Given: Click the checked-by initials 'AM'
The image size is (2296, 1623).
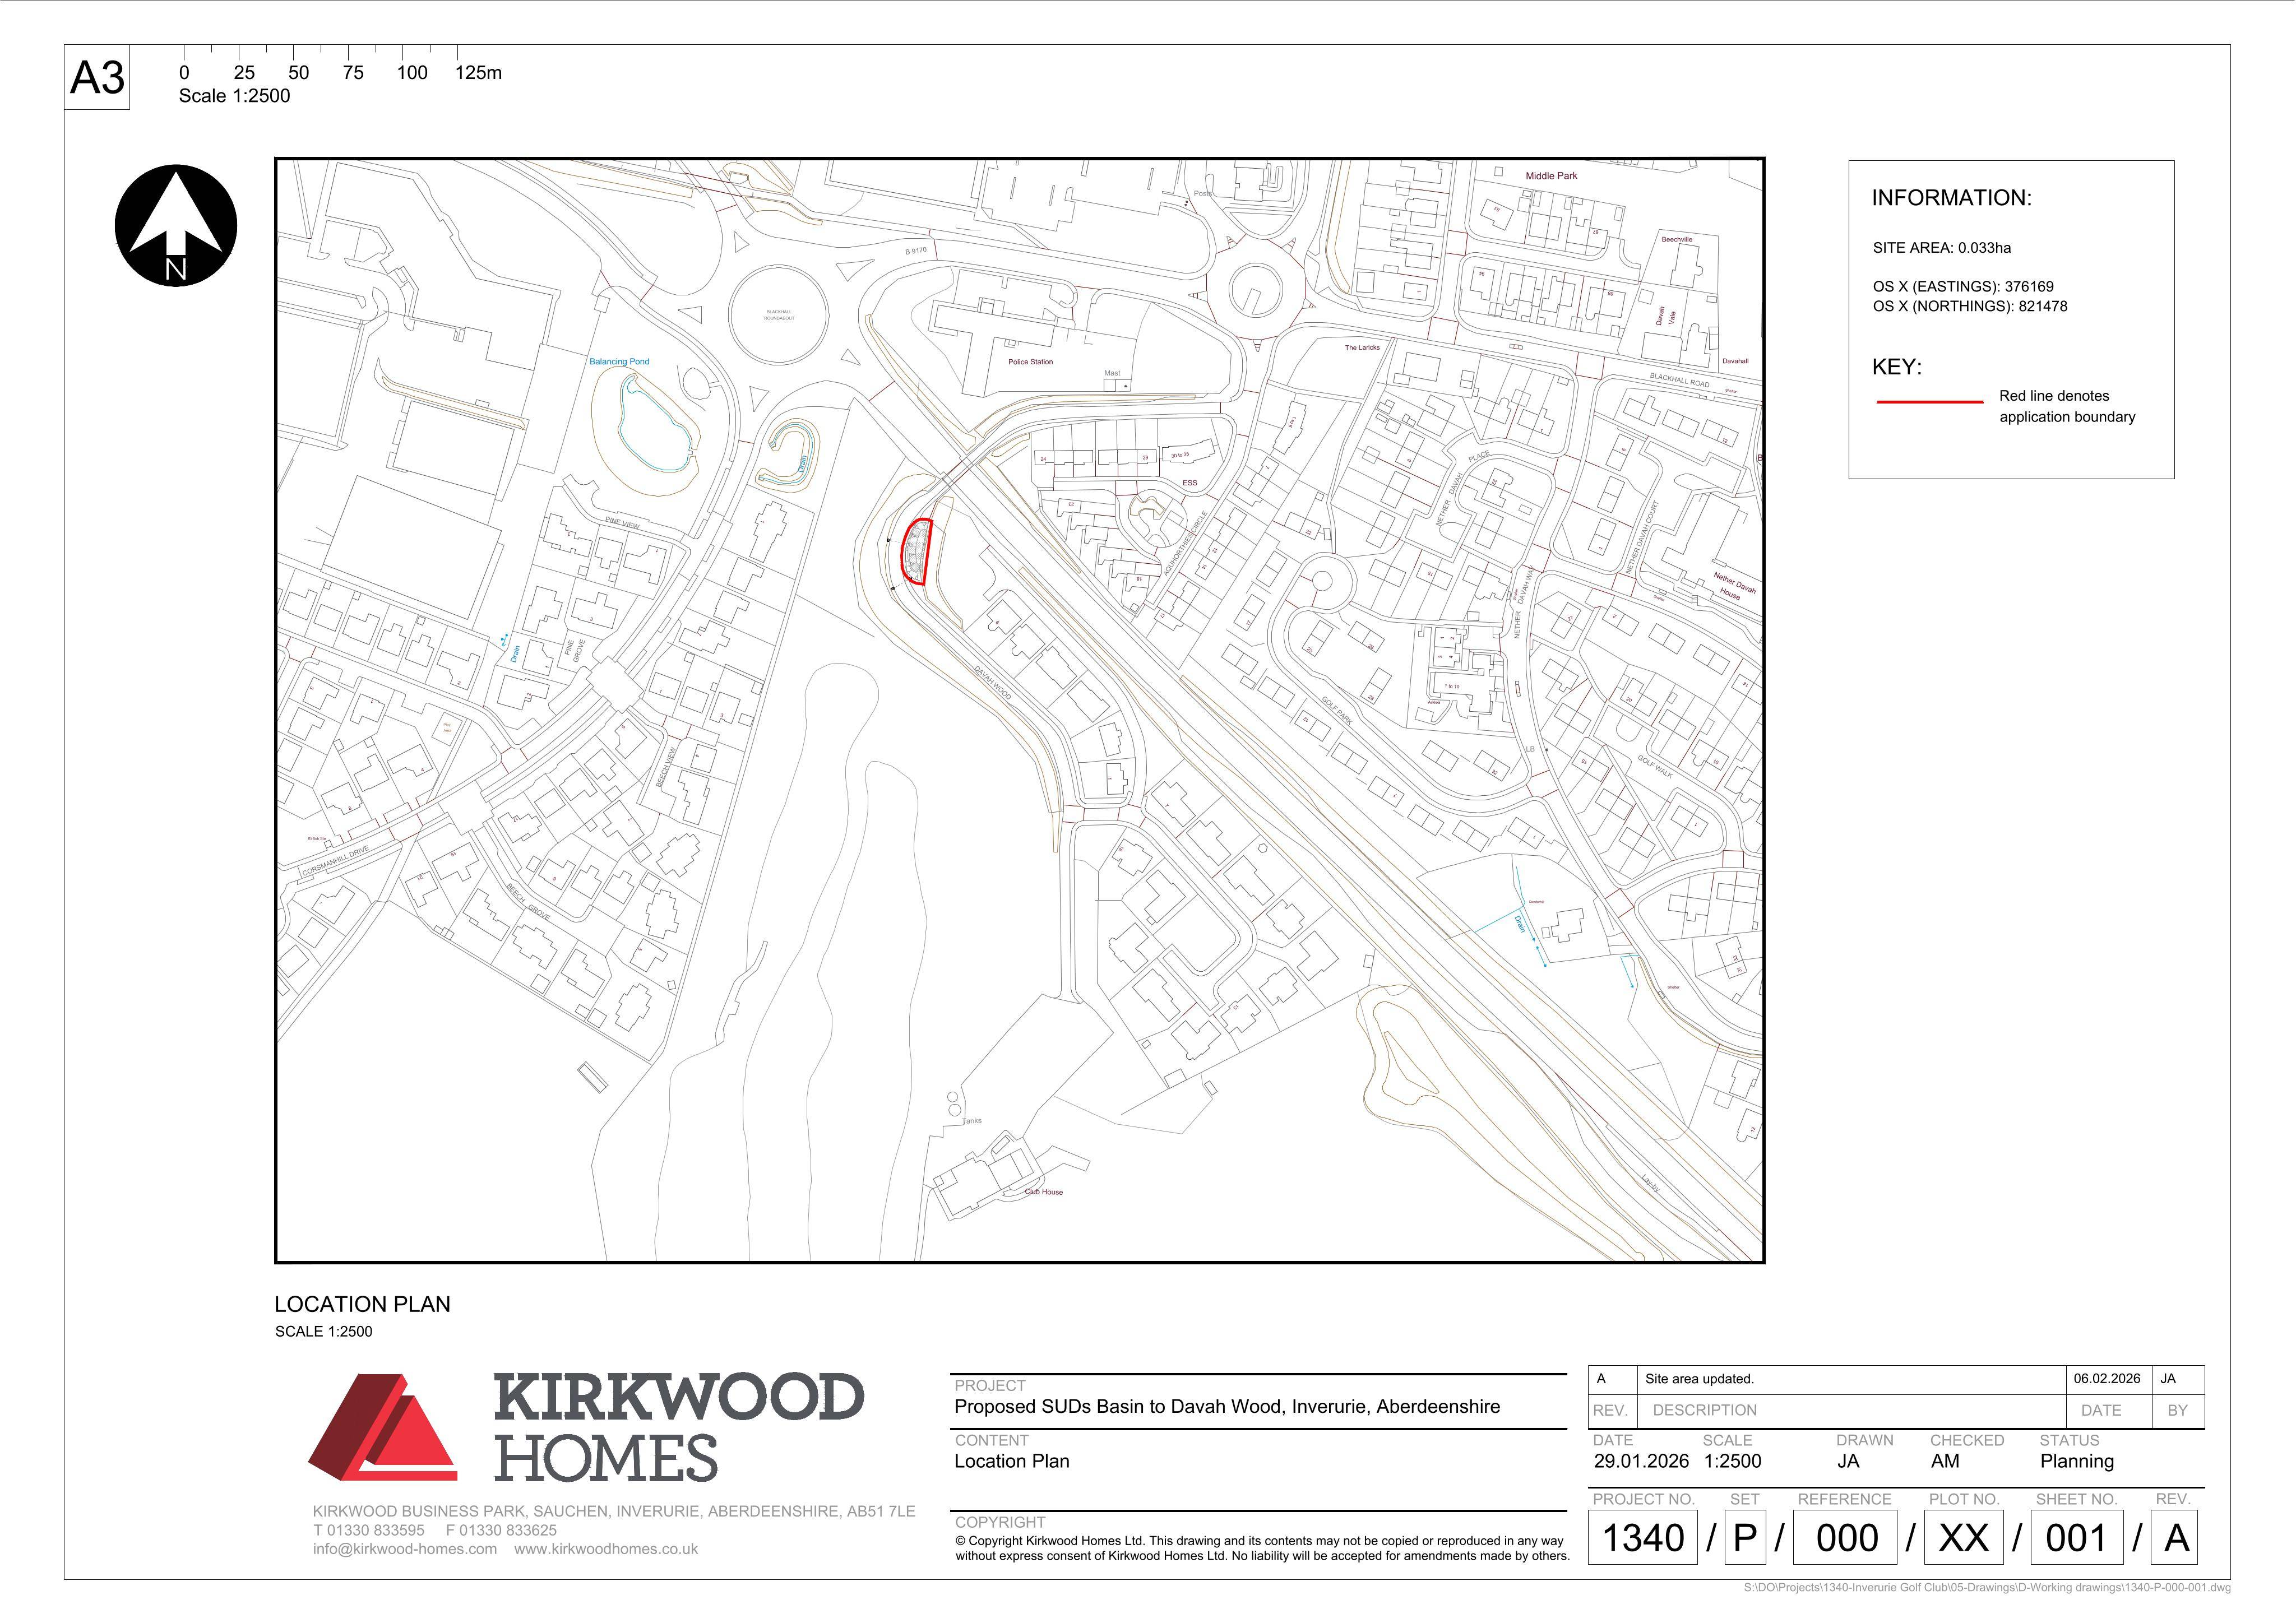Looking at the screenshot, I should pos(1945,1462).
